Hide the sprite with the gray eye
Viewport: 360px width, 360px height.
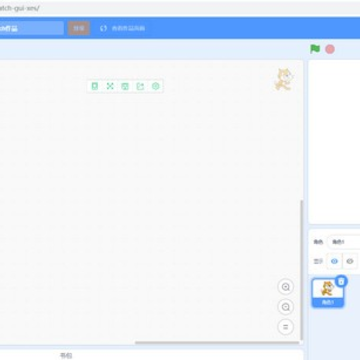coord(350,261)
